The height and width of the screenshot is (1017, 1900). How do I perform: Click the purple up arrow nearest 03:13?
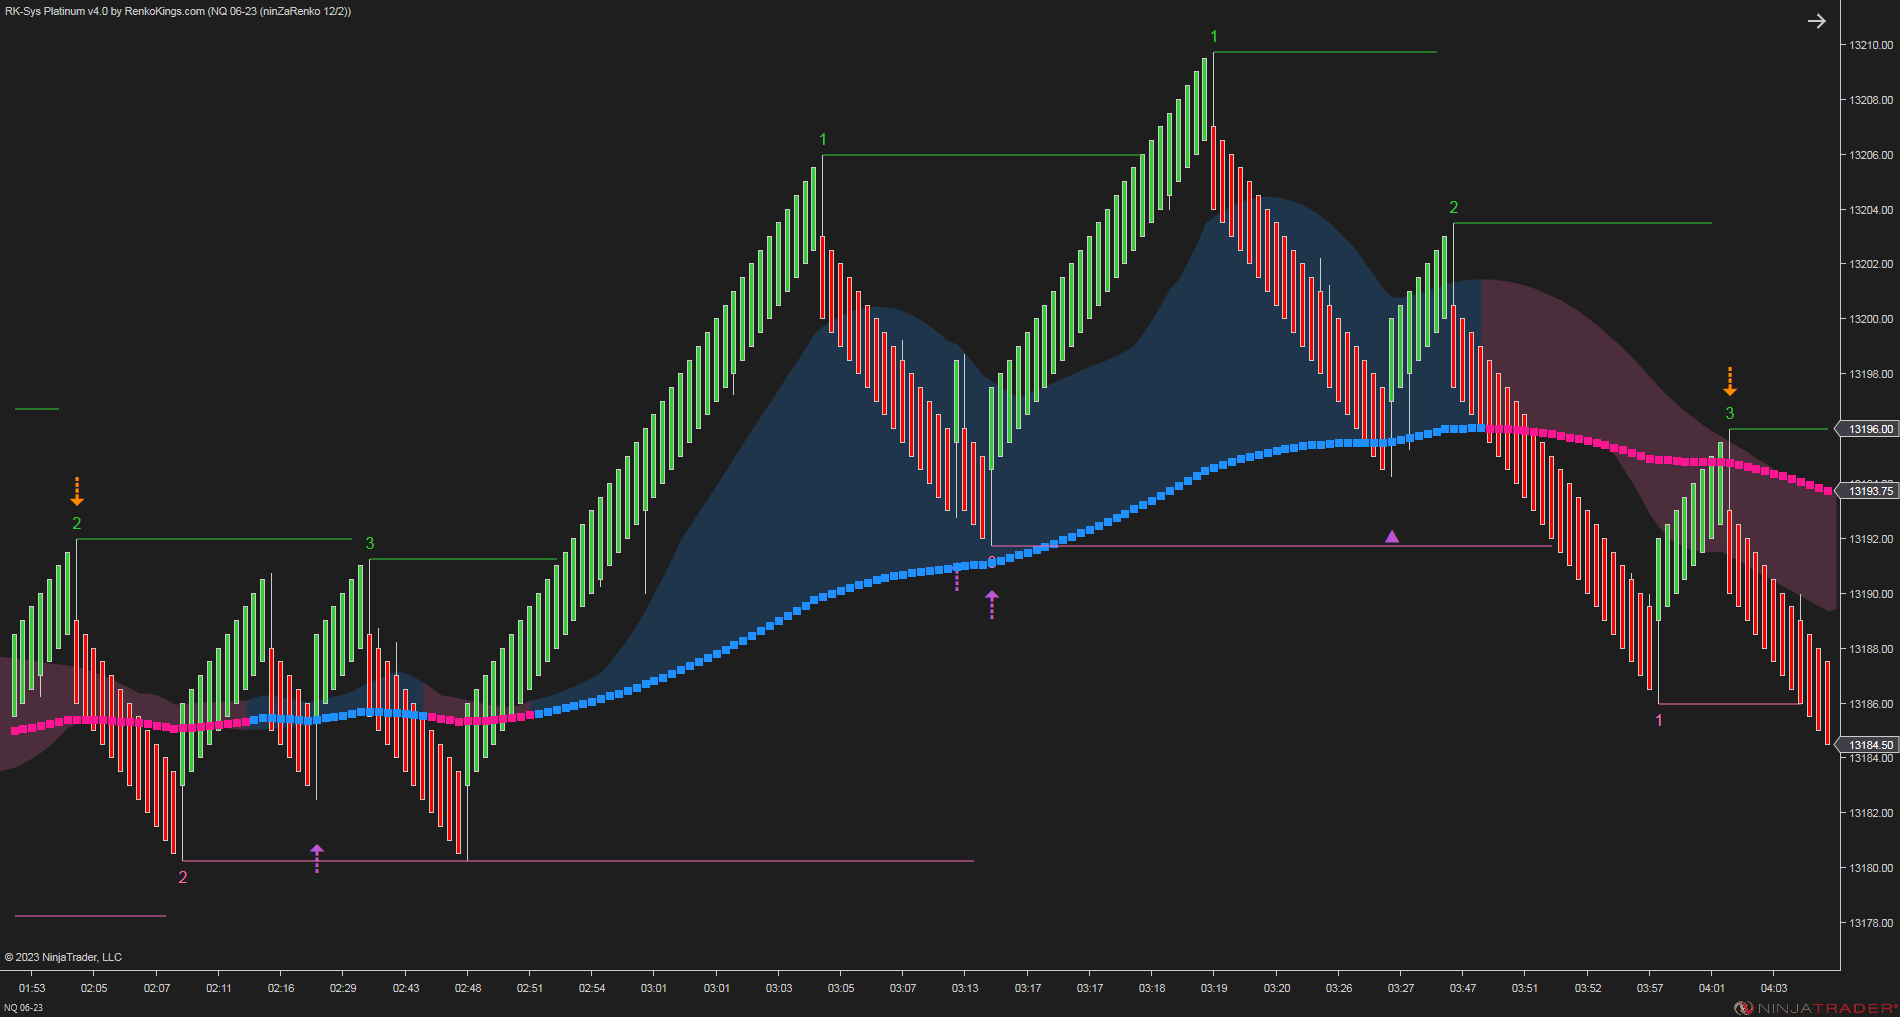coord(992,604)
